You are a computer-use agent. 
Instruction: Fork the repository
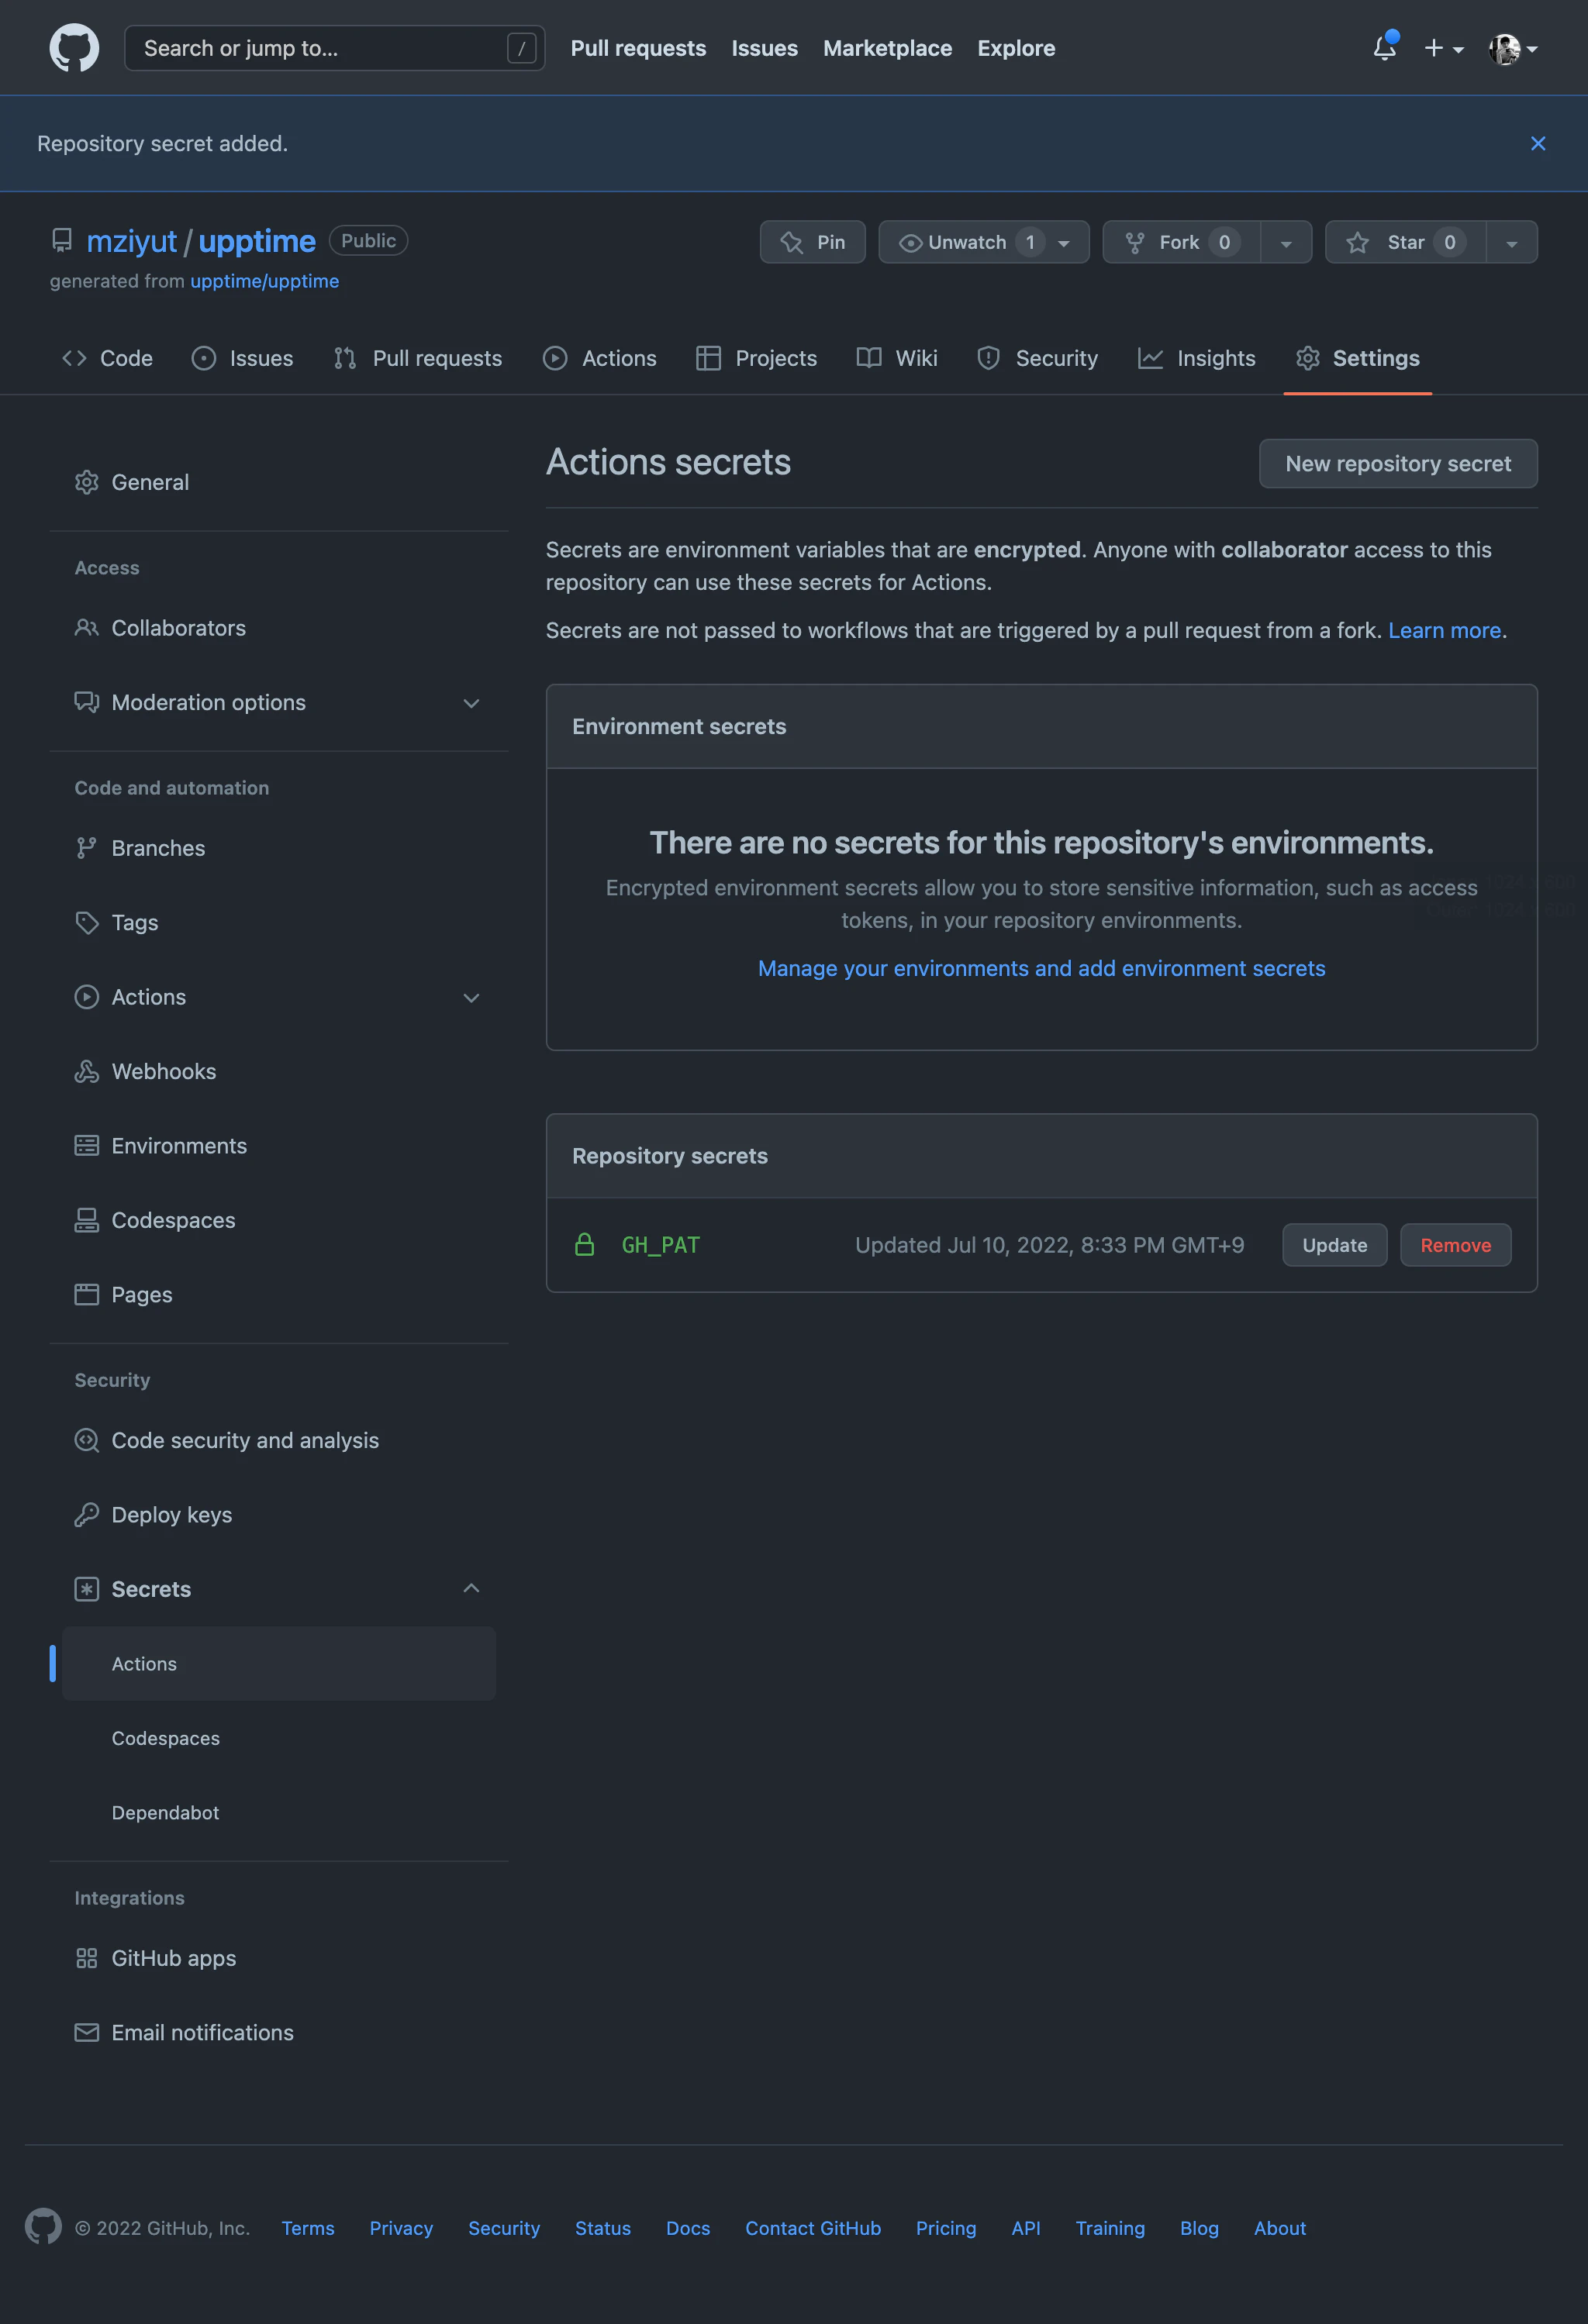pyautogui.click(x=1181, y=242)
